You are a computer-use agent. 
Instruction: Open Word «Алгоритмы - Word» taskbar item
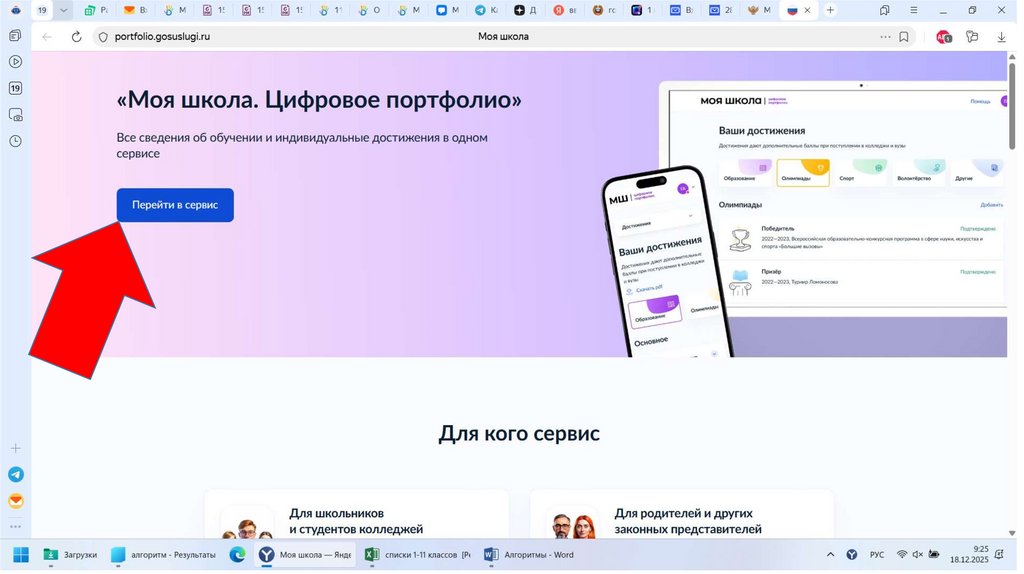(x=529, y=555)
